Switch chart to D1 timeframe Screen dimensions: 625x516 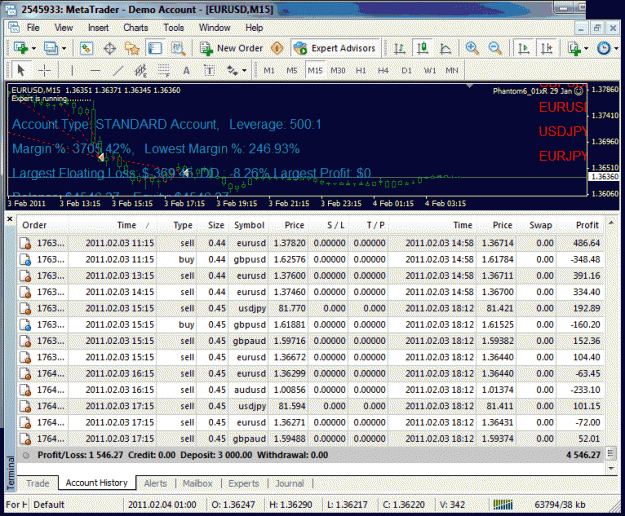[406, 71]
